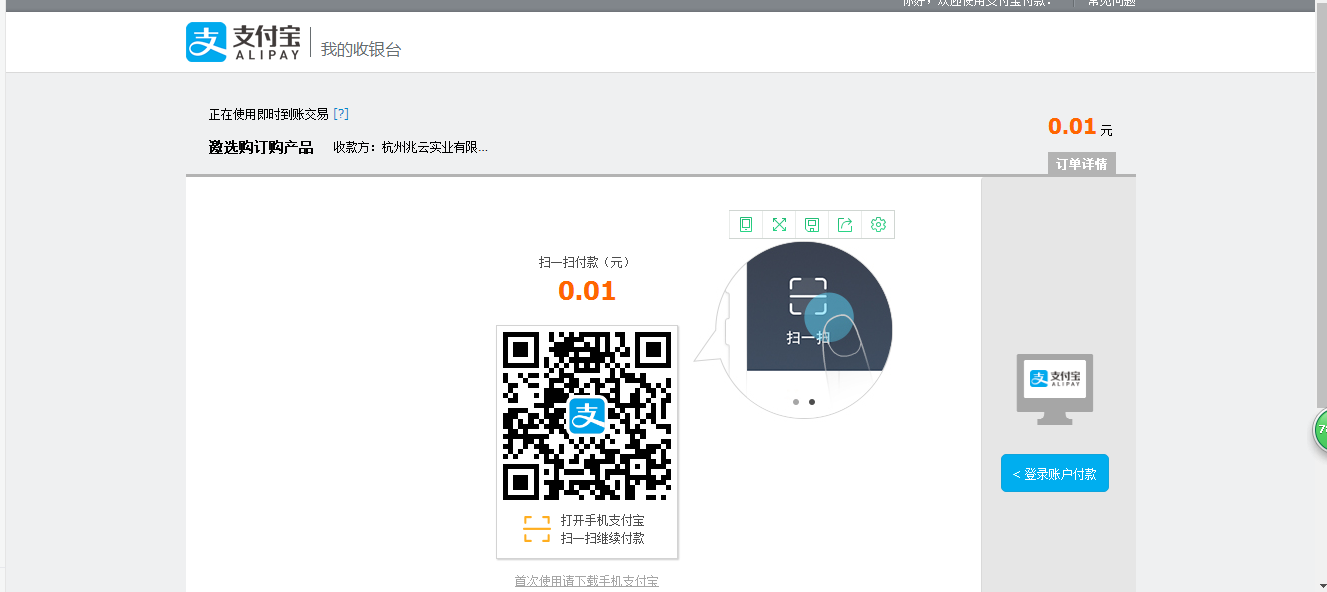Click the 邀选购订购产品 order title
Screen dimensions: 1327x592
[x=261, y=147]
